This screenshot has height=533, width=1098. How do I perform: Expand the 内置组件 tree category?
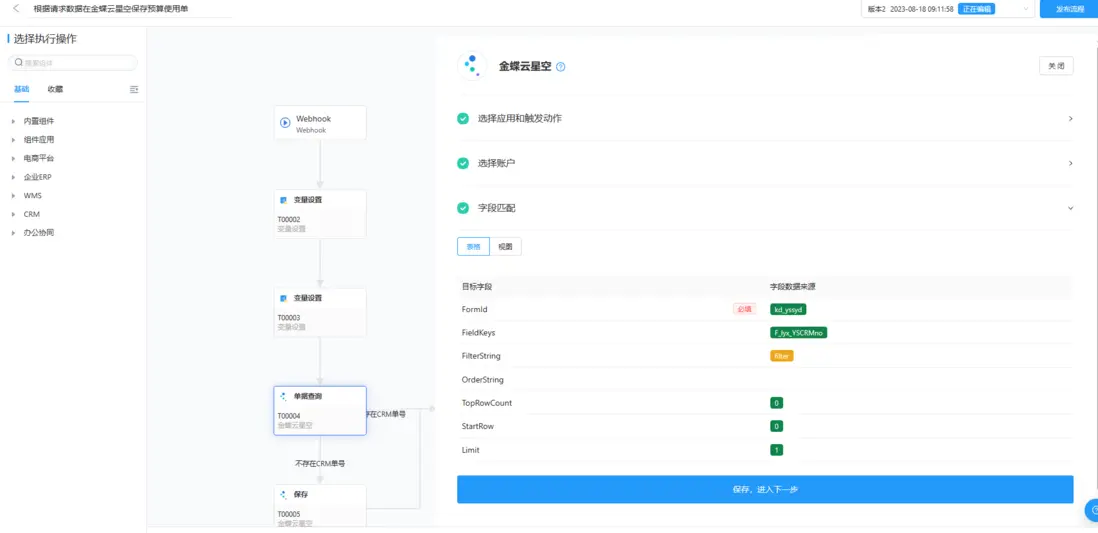point(13,121)
